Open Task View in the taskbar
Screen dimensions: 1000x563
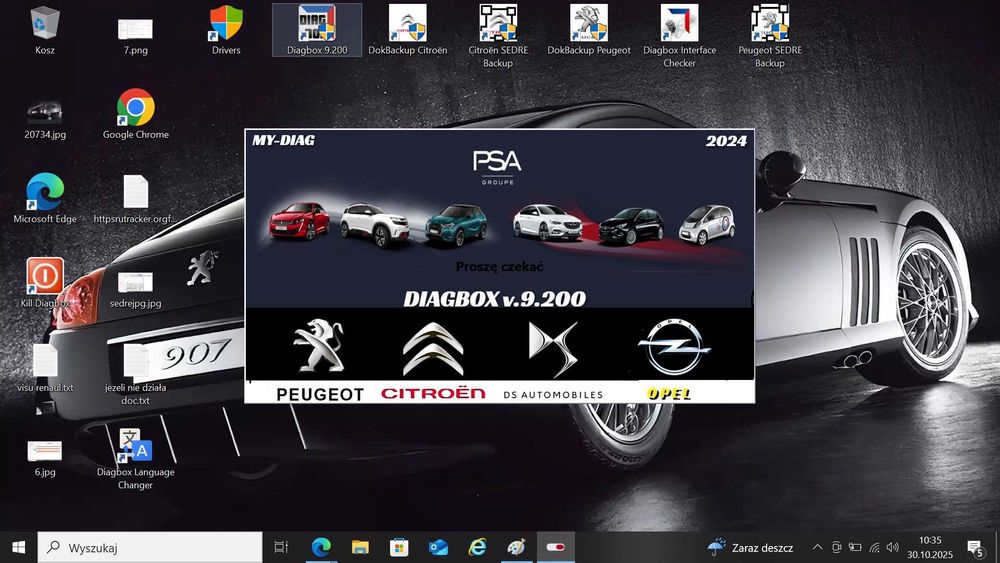coord(281,547)
